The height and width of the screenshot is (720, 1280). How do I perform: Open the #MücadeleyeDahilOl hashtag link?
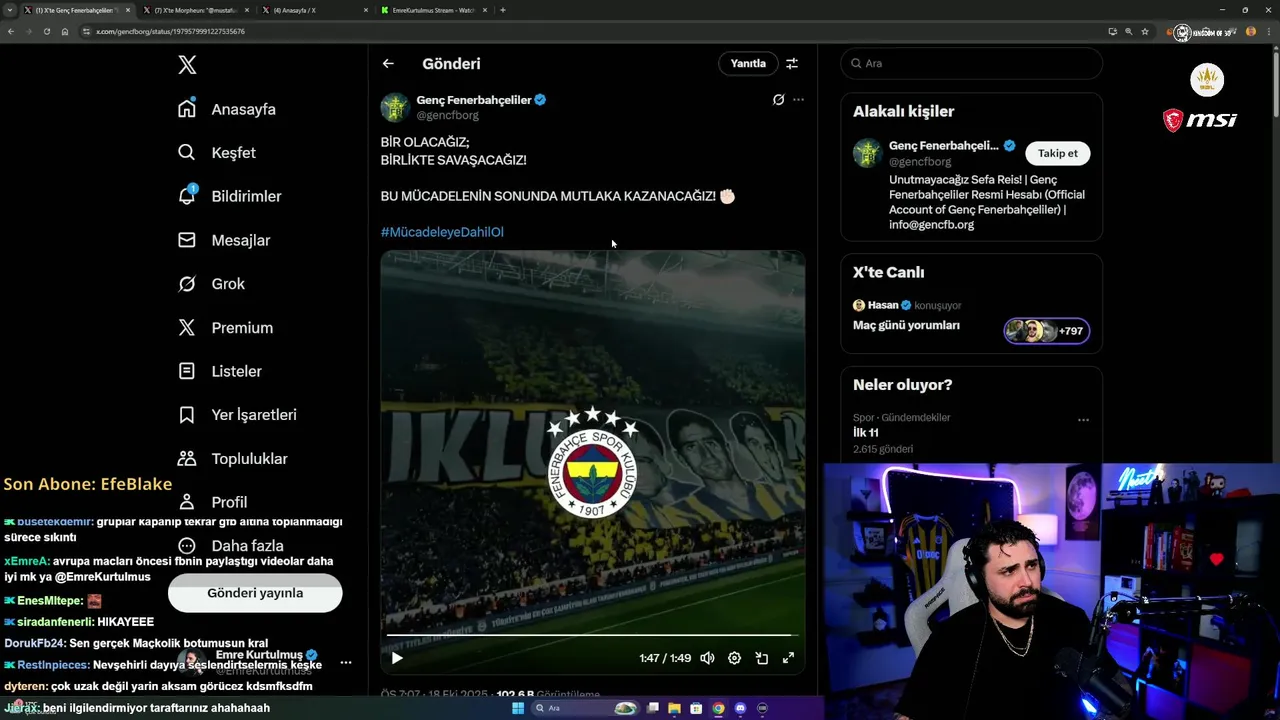(442, 232)
